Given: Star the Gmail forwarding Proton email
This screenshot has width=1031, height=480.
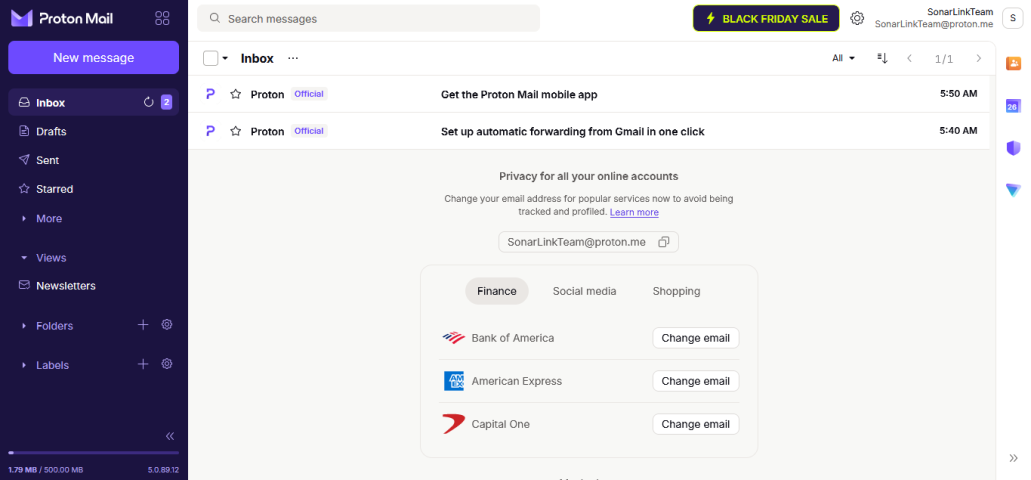Looking at the screenshot, I should point(235,132).
